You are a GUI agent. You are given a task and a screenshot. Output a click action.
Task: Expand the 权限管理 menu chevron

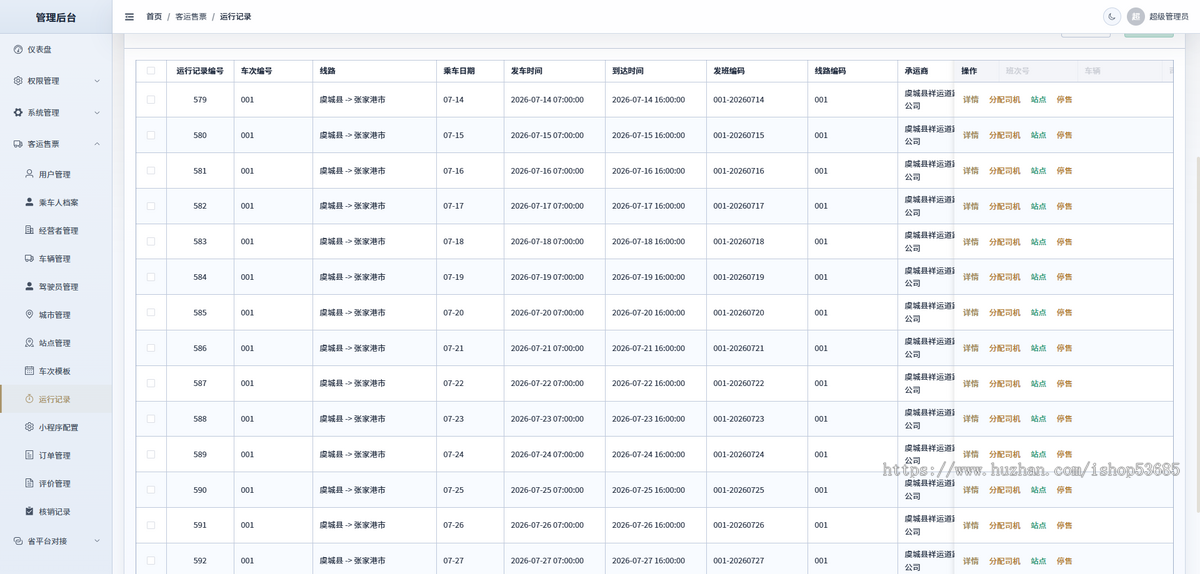tap(97, 81)
